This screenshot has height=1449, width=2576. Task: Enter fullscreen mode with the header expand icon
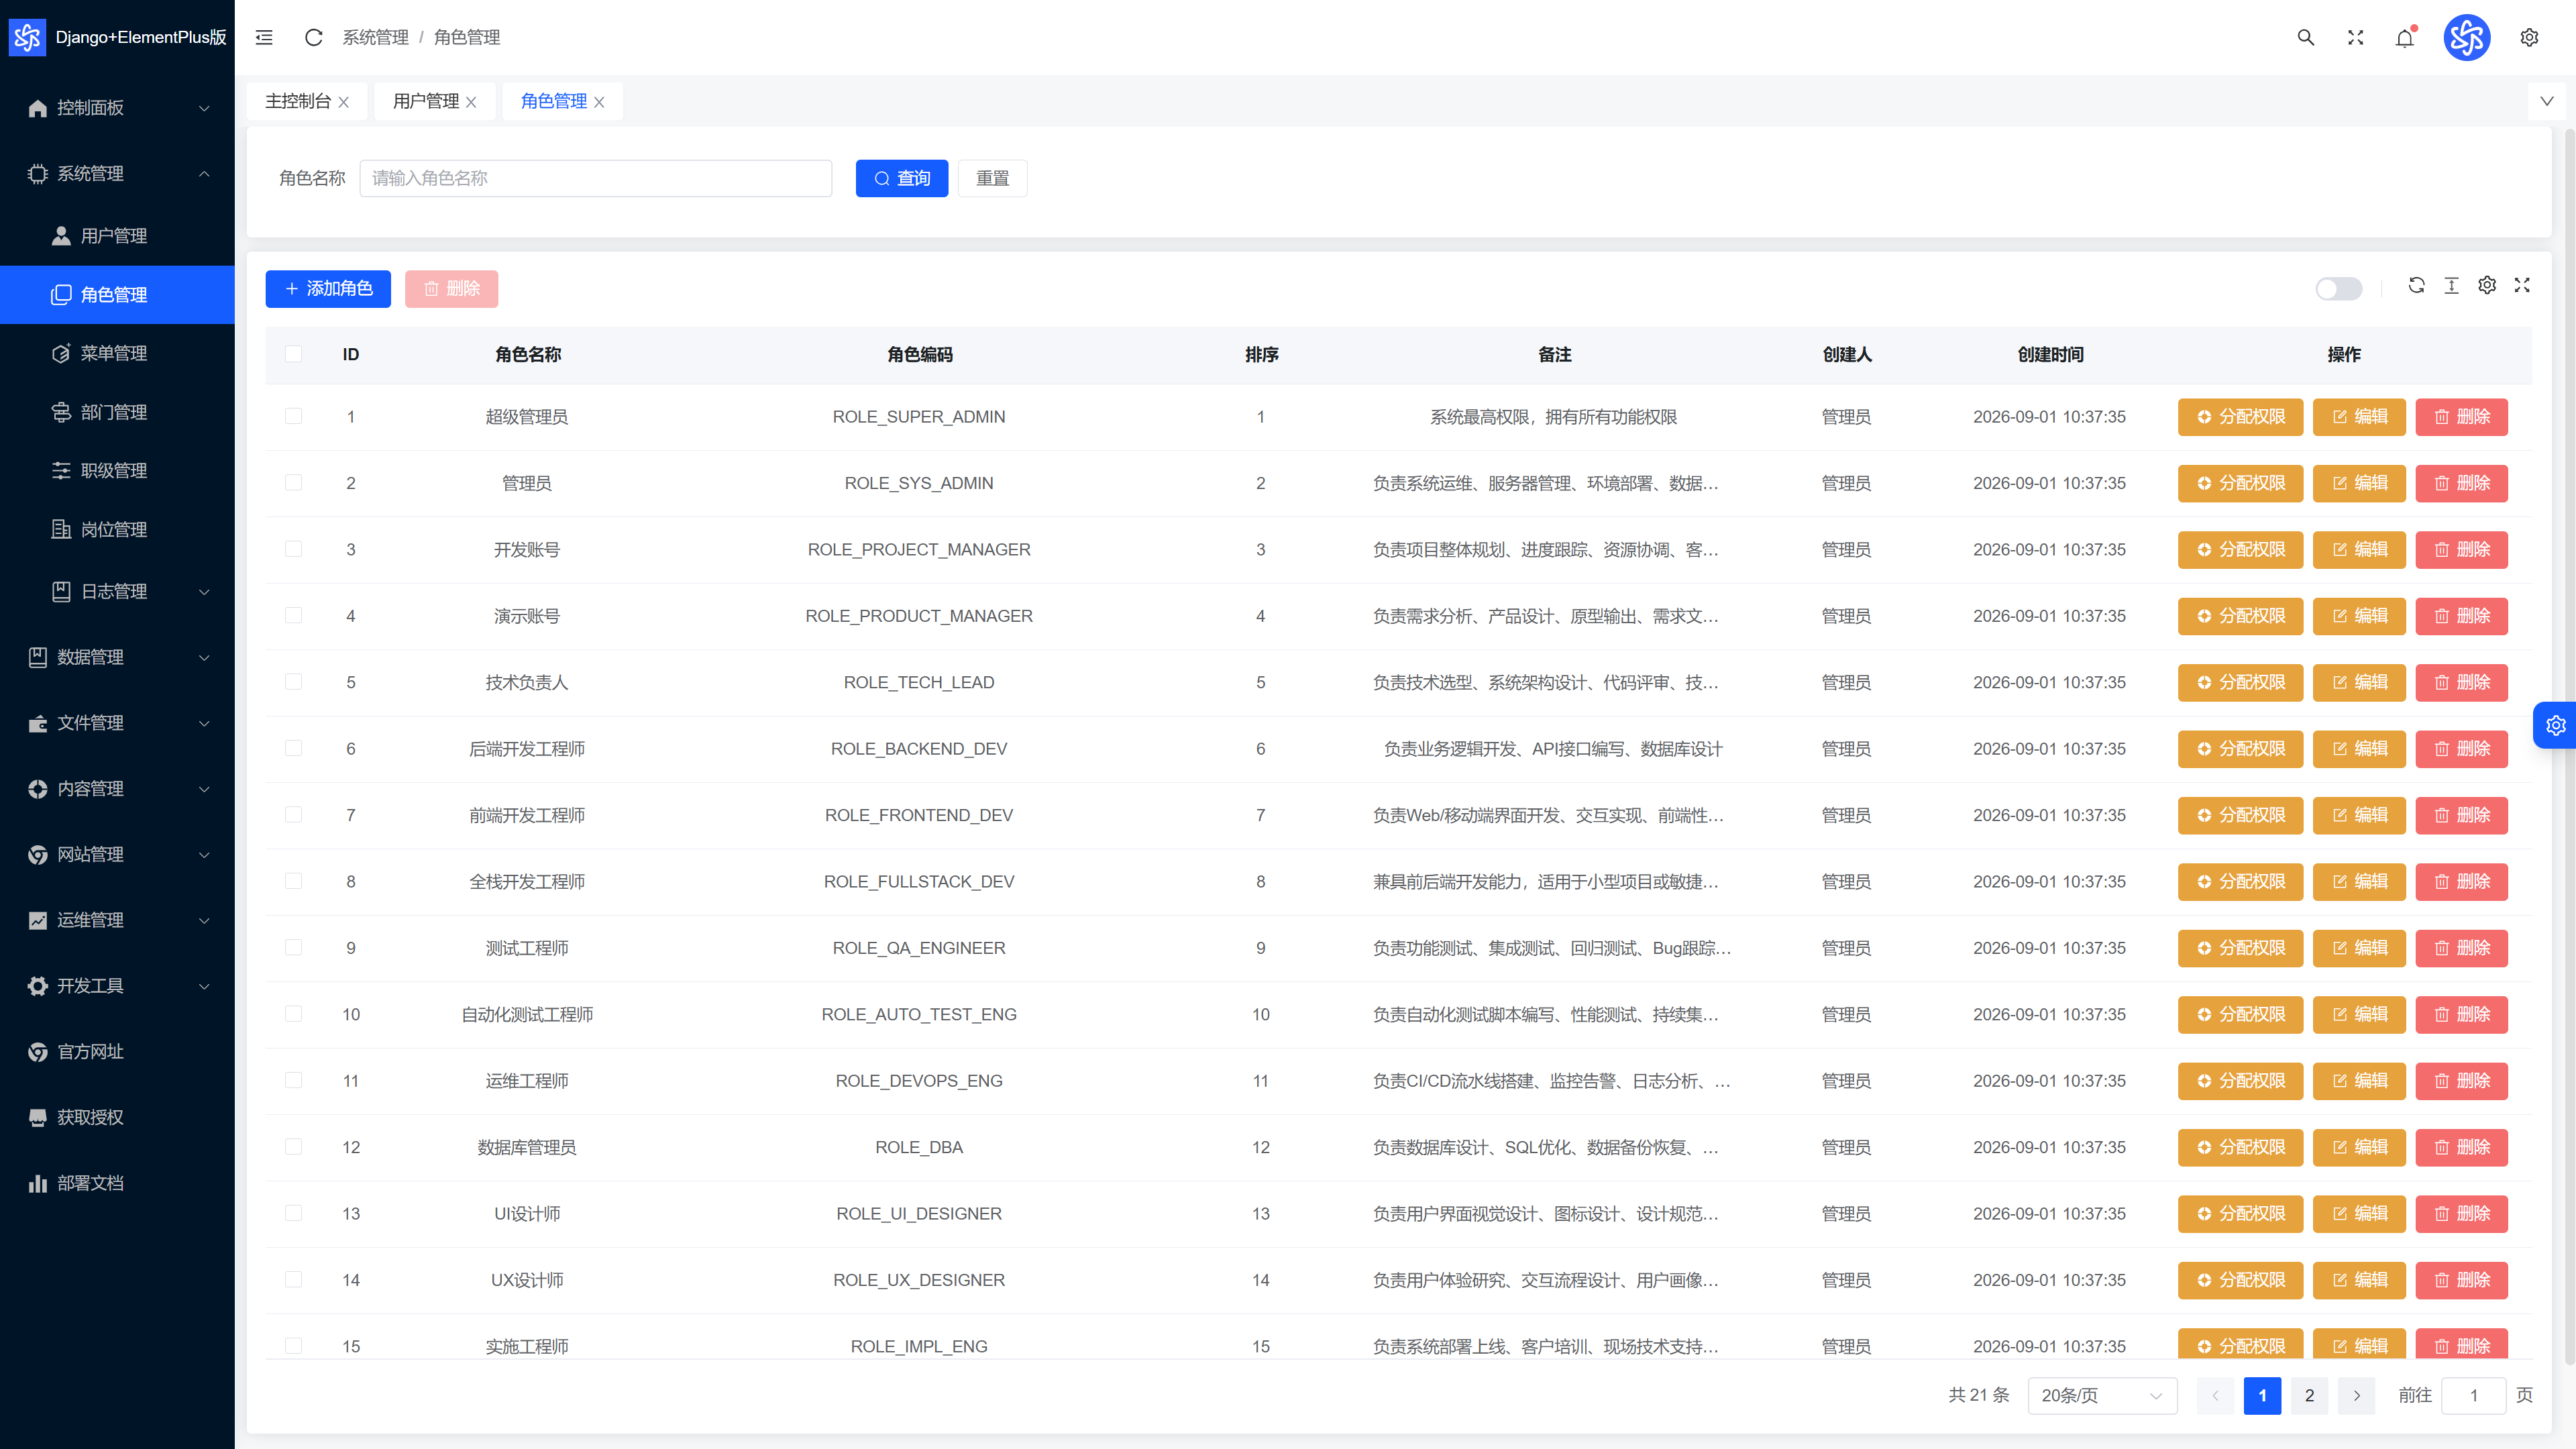(x=2355, y=37)
